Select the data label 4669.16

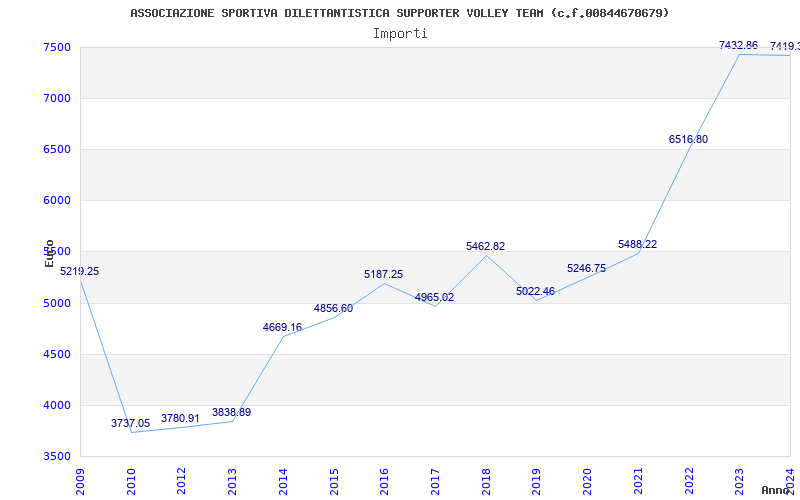(x=282, y=328)
